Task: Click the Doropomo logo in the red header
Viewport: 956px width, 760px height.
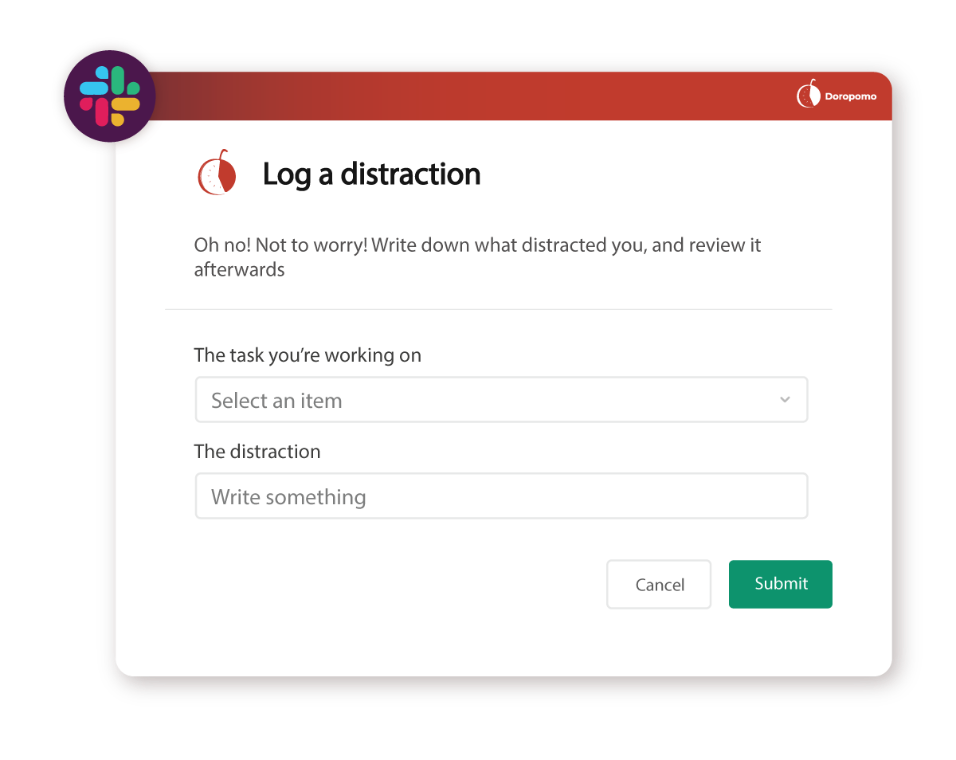Action: coord(836,95)
